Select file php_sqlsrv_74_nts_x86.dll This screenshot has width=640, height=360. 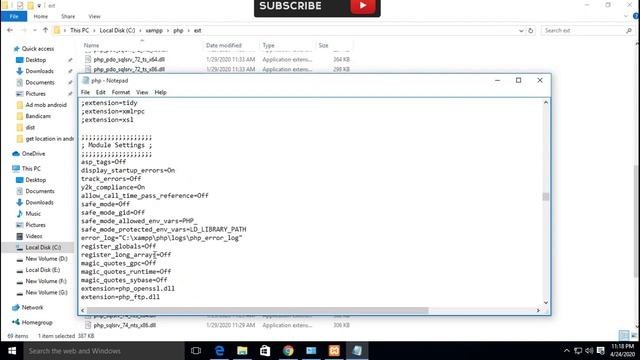124,325
